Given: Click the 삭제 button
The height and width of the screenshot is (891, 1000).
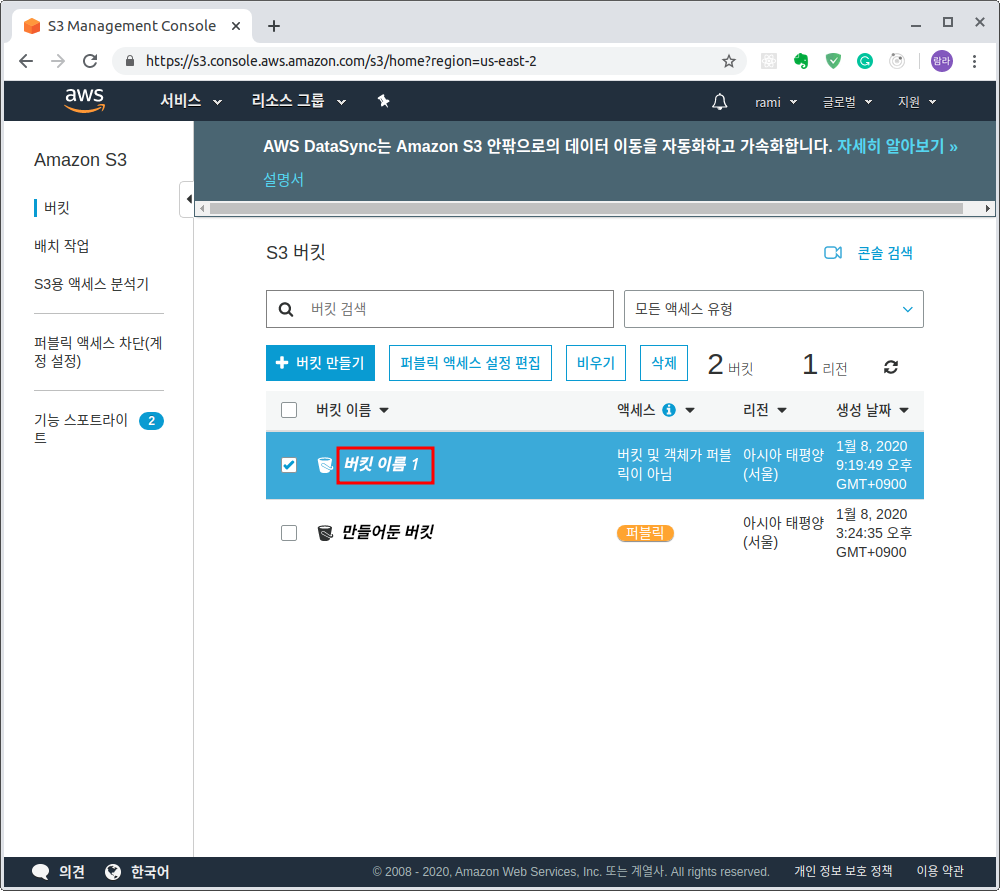Looking at the screenshot, I should point(664,363).
